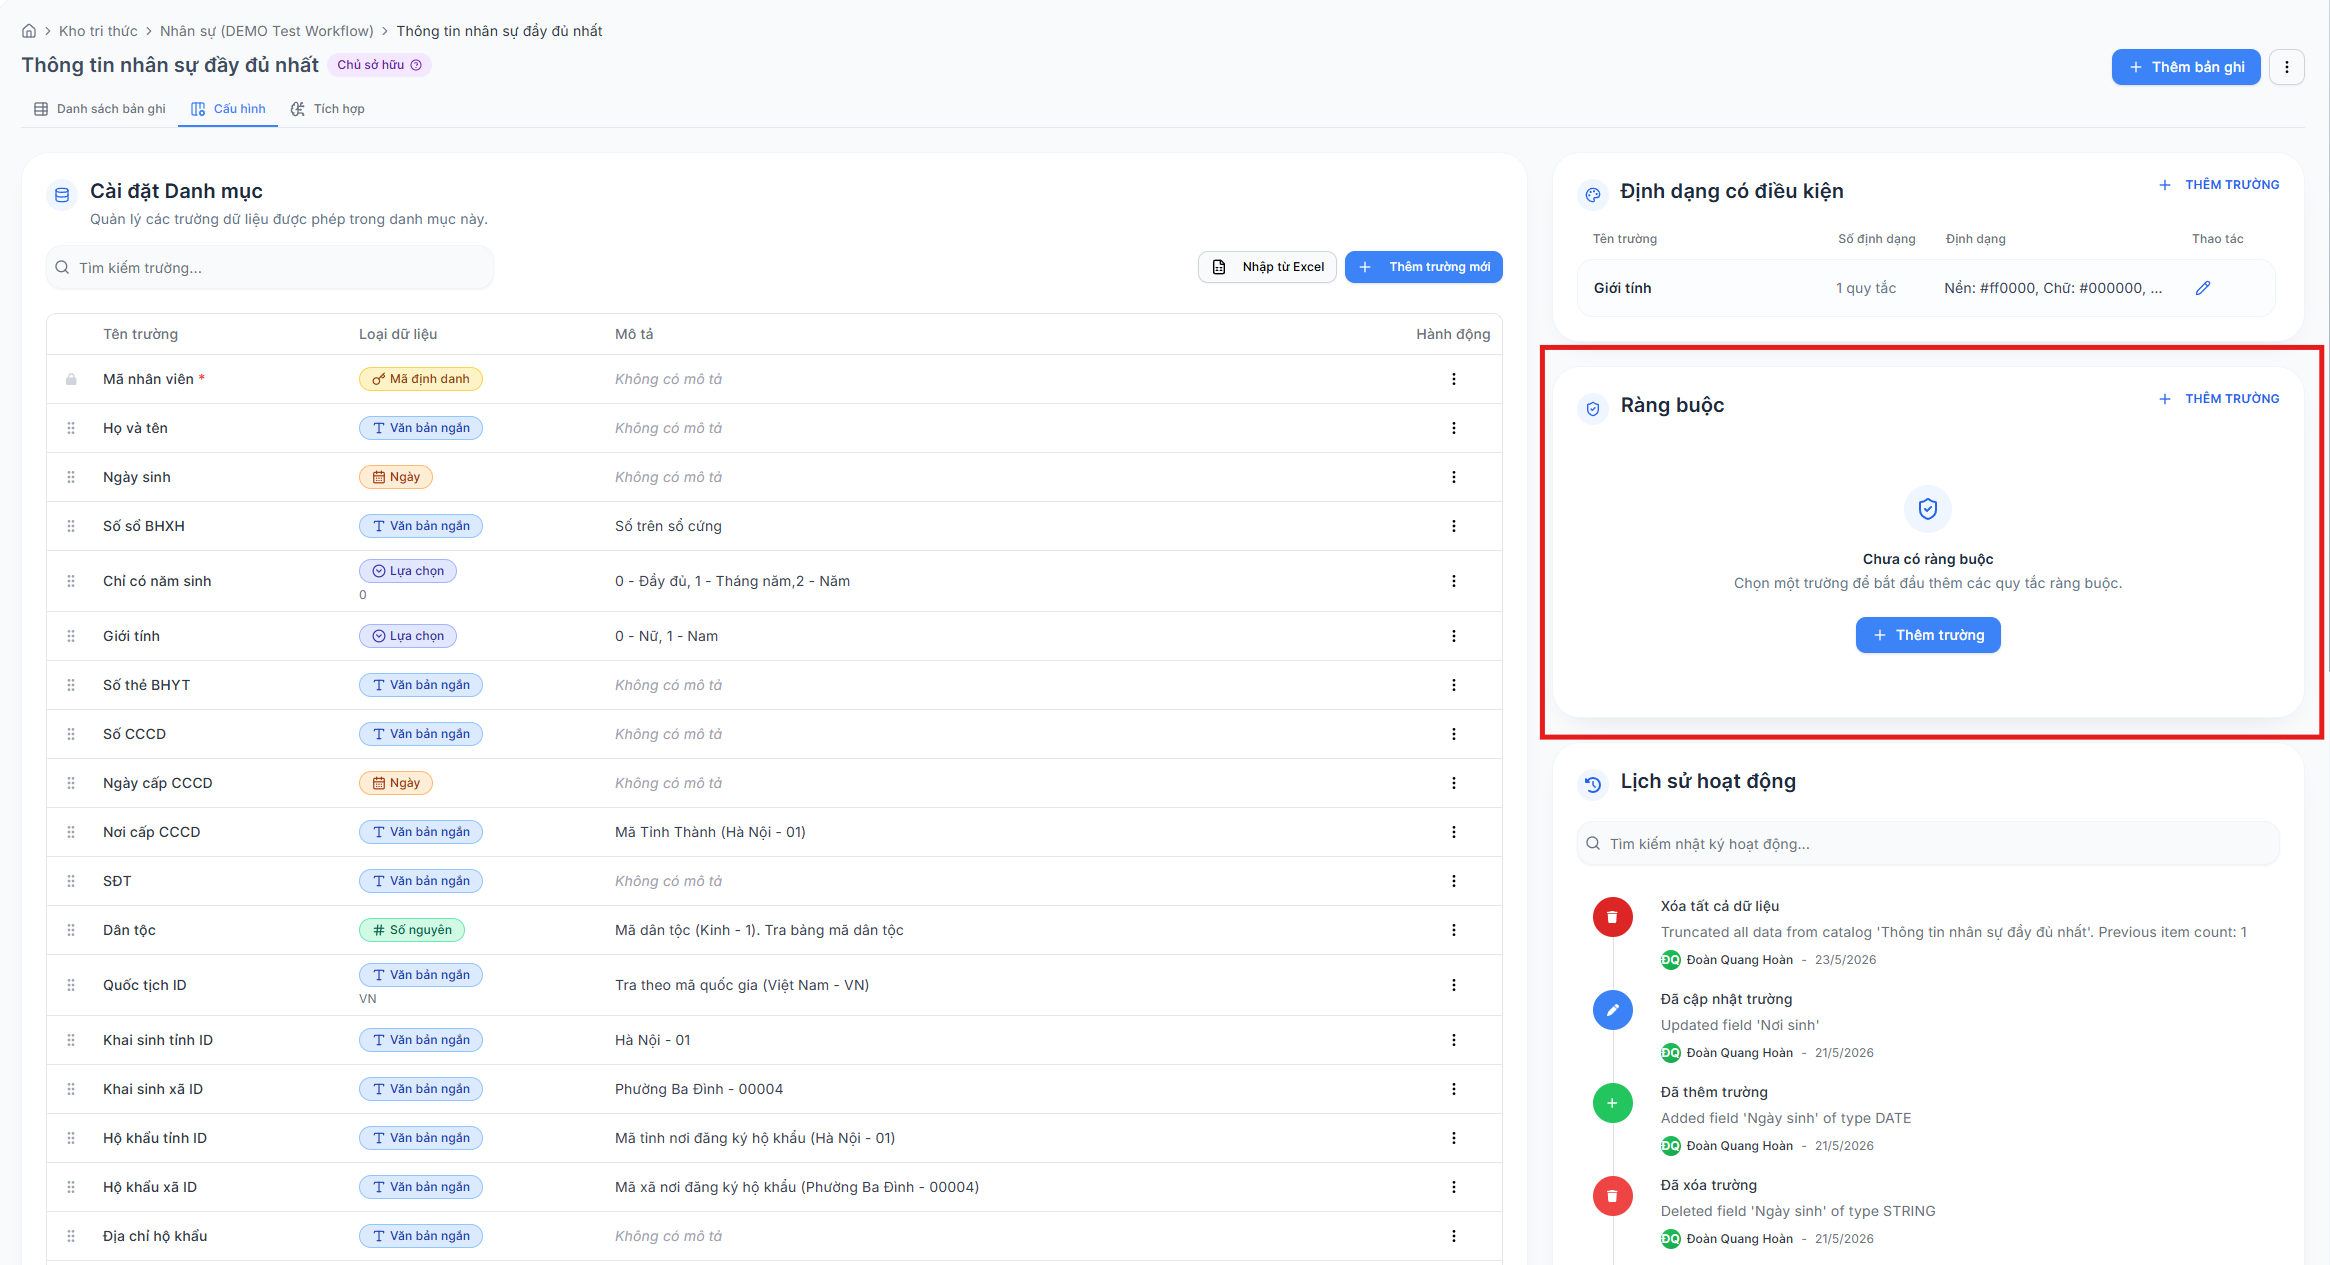Open actions menu for Số CCCD row
Screen dimensions: 2330x1265
pyautogui.click(x=1454, y=734)
